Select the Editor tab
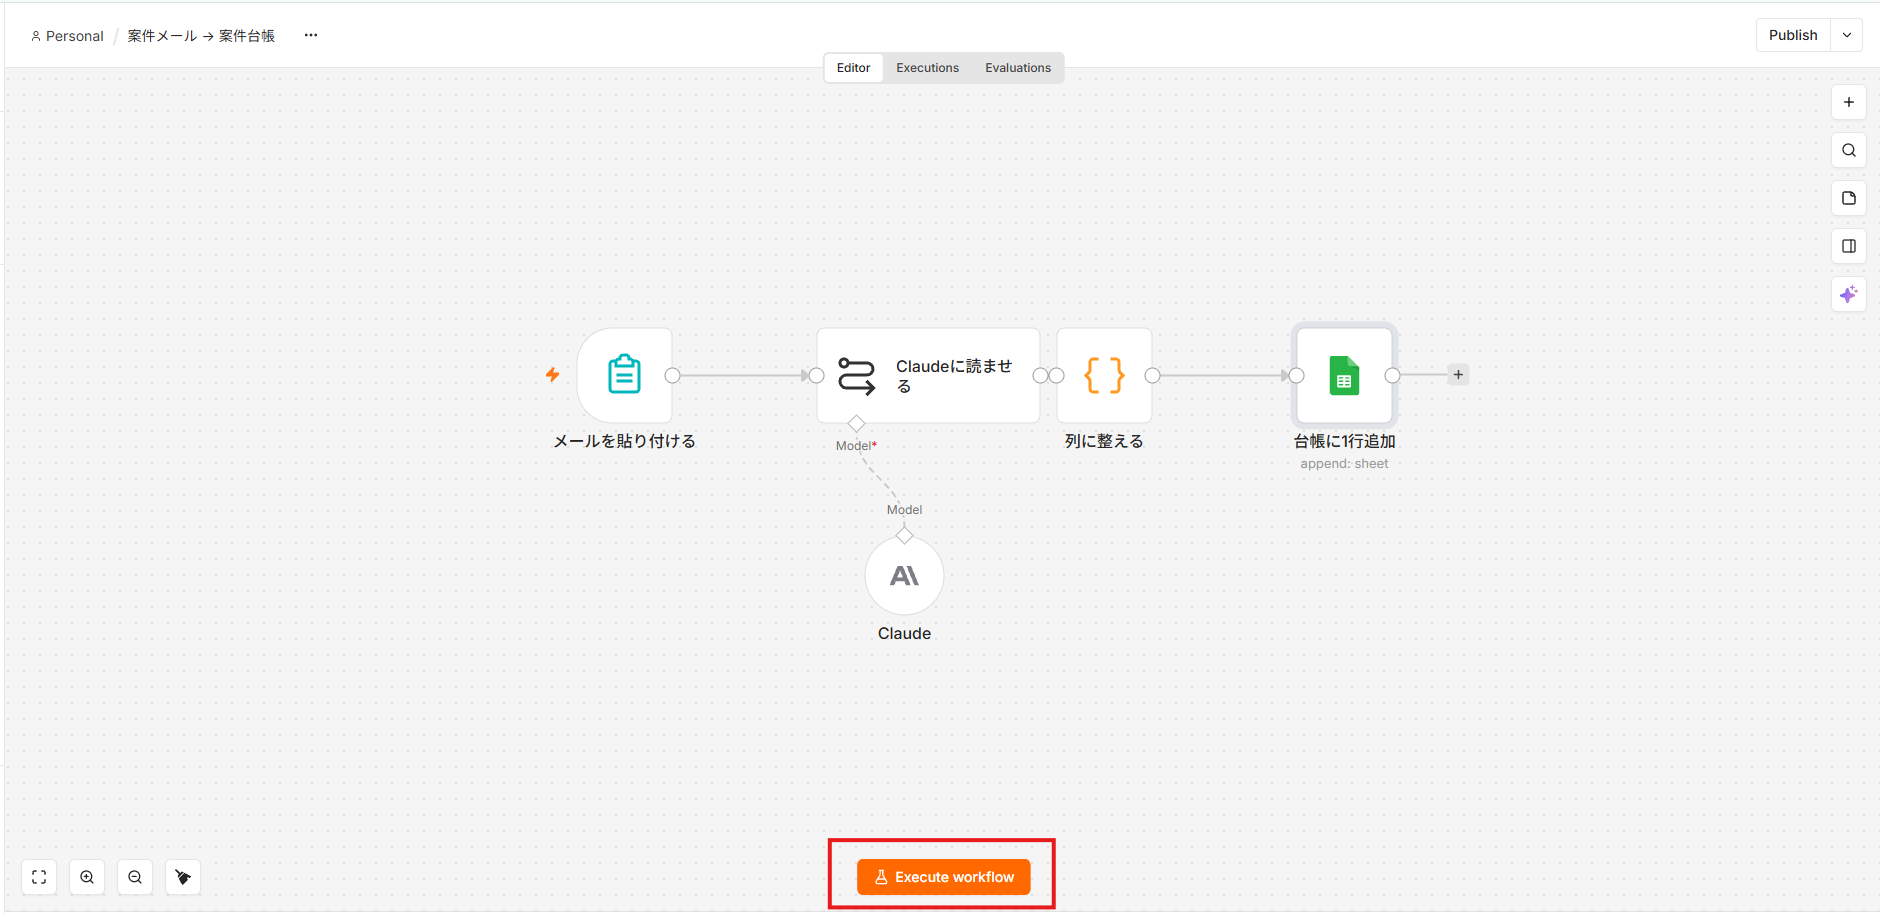This screenshot has height=913, width=1880. (853, 68)
